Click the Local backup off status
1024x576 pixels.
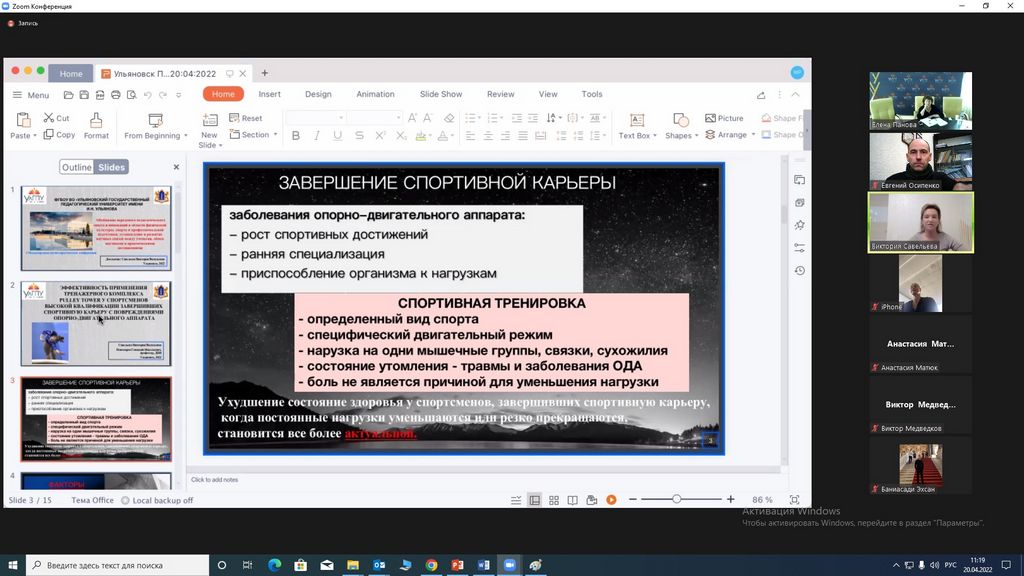[x=157, y=500]
